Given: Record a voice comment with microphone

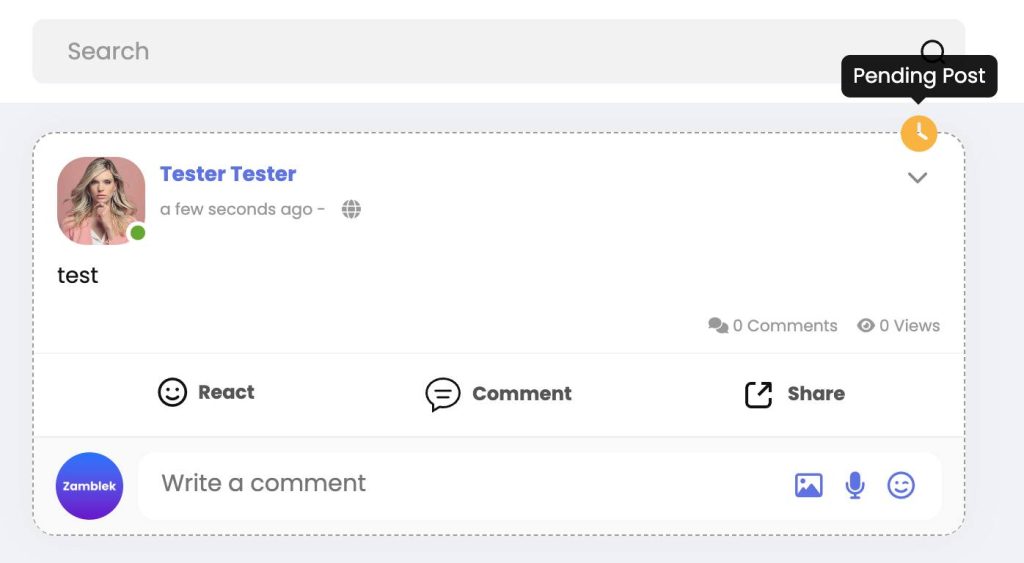Looking at the screenshot, I should [855, 485].
